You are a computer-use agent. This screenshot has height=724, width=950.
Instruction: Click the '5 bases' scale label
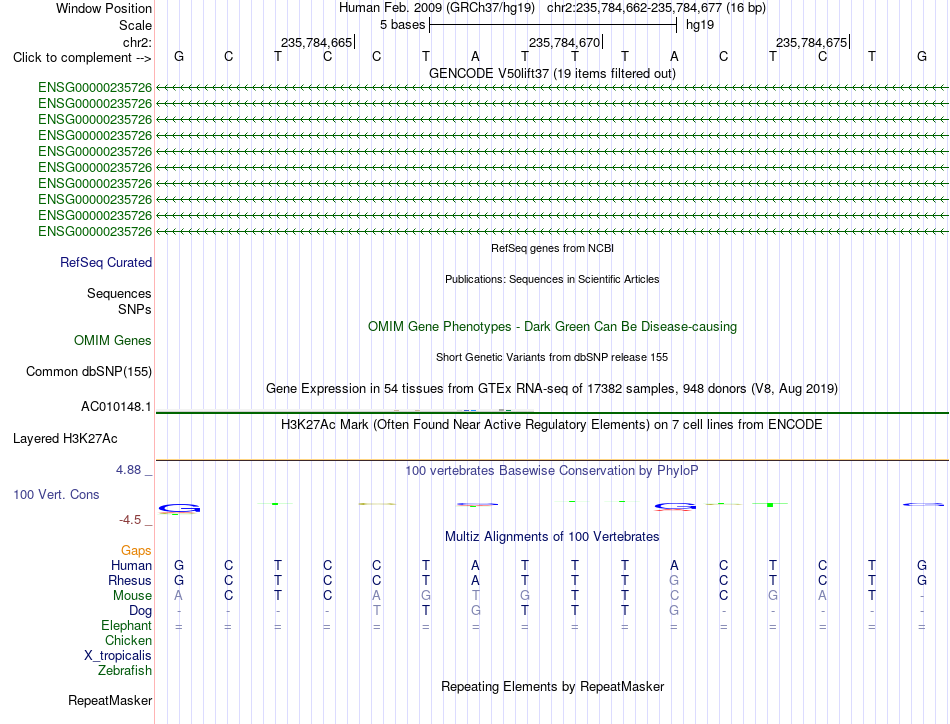point(402,25)
